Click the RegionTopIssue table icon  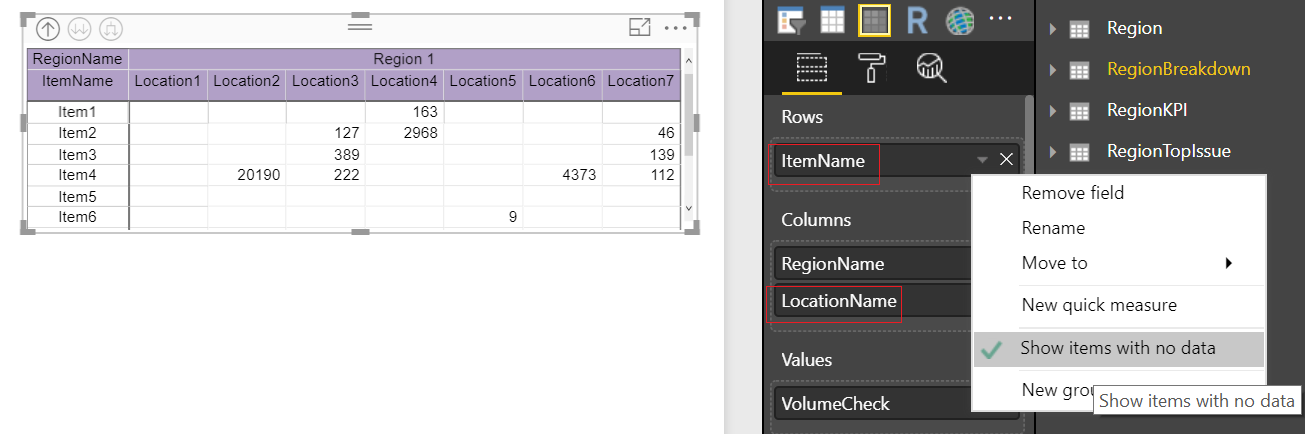[x=1079, y=152]
